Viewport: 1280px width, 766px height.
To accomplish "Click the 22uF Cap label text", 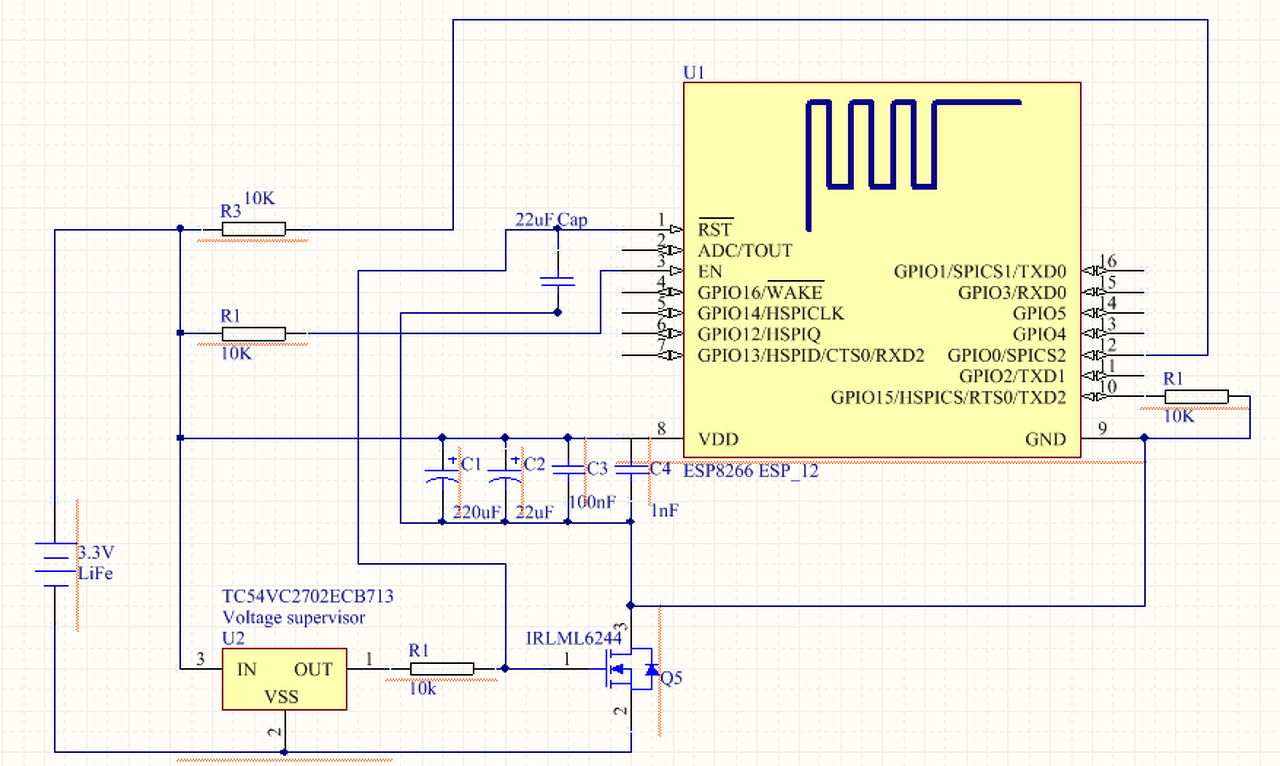I will click(x=551, y=220).
